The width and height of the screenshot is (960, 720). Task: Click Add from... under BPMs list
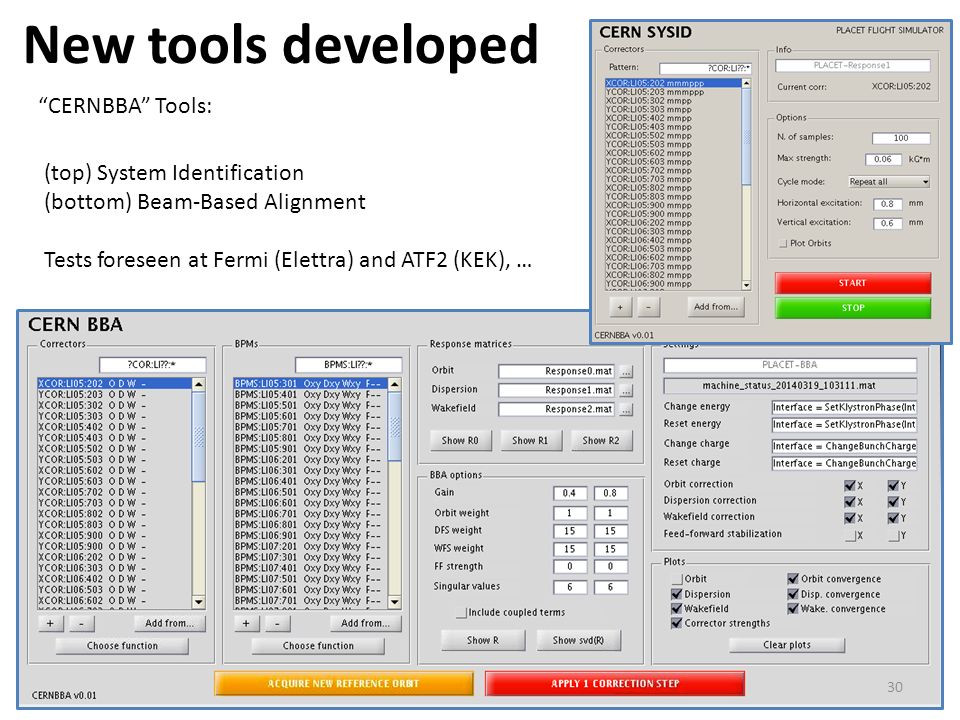(366, 623)
